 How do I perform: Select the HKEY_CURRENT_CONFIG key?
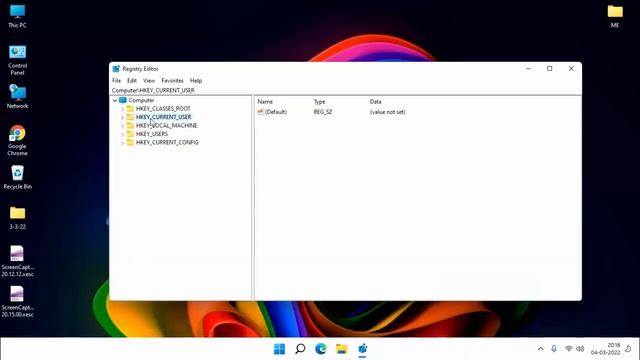167,142
